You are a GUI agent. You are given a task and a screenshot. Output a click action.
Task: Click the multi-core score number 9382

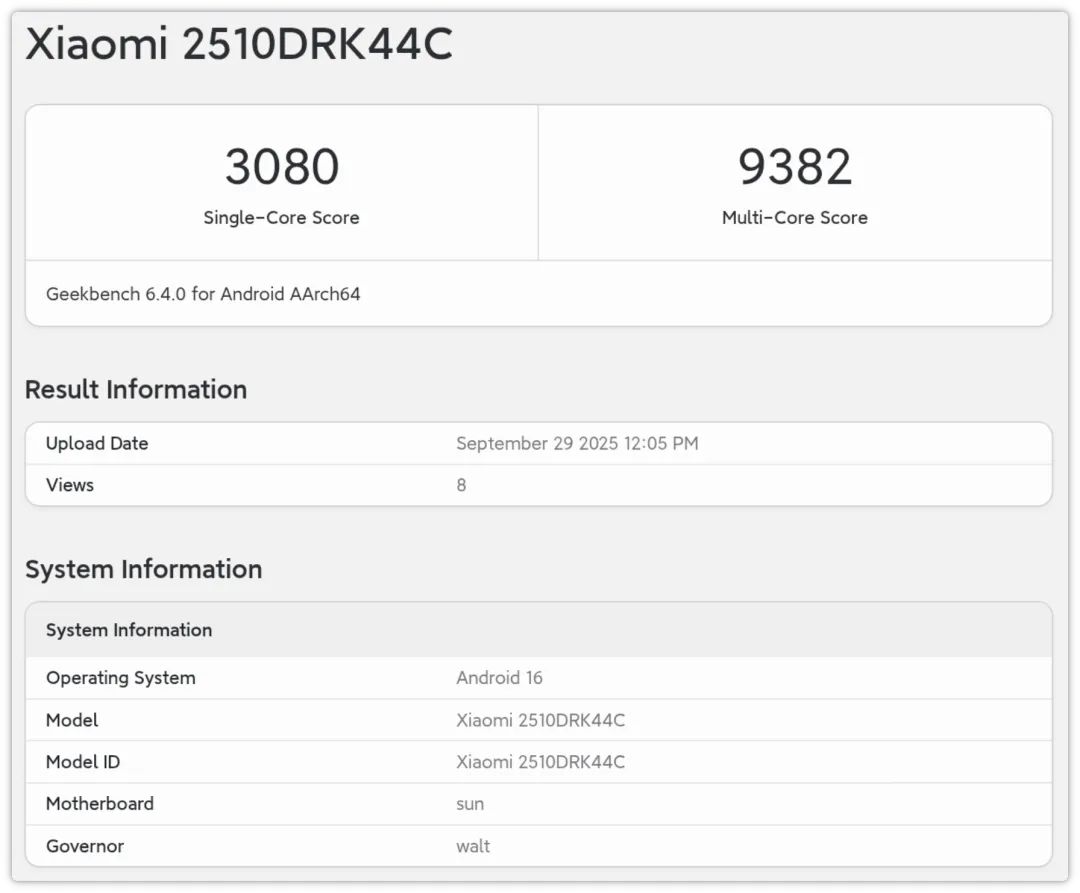point(795,167)
